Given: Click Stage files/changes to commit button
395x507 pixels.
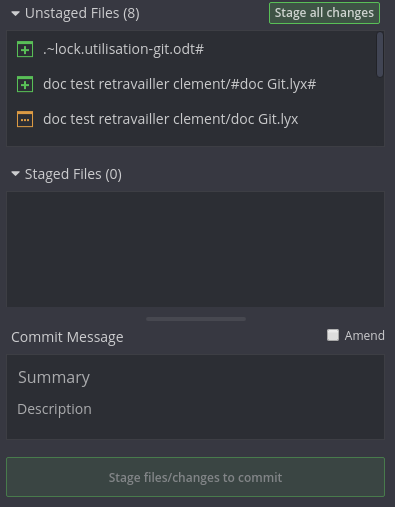Looking at the screenshot, I should coord(195,477).
